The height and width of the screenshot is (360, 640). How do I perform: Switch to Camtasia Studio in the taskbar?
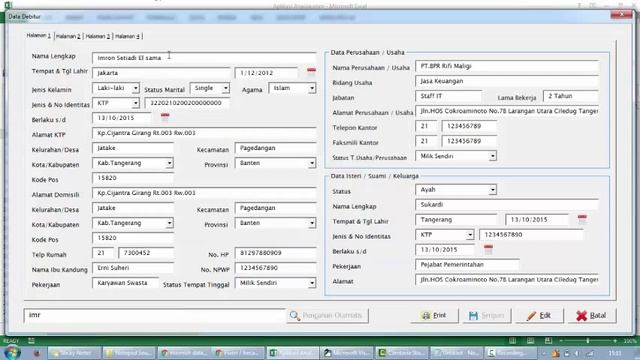(402, 353)
